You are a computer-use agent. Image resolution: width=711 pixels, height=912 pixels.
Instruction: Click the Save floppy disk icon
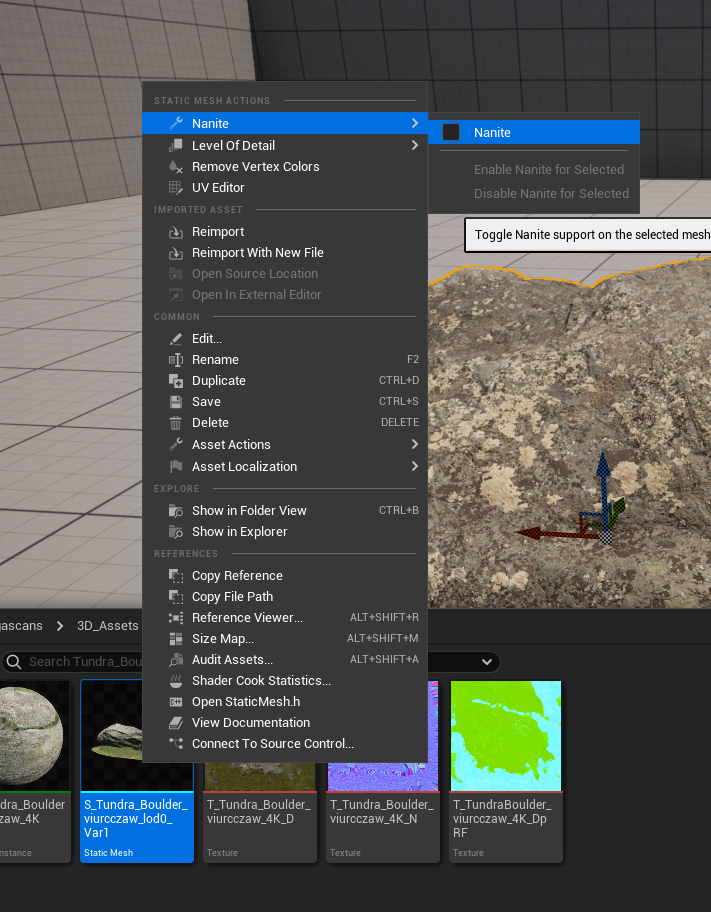(x=176, y=401)
